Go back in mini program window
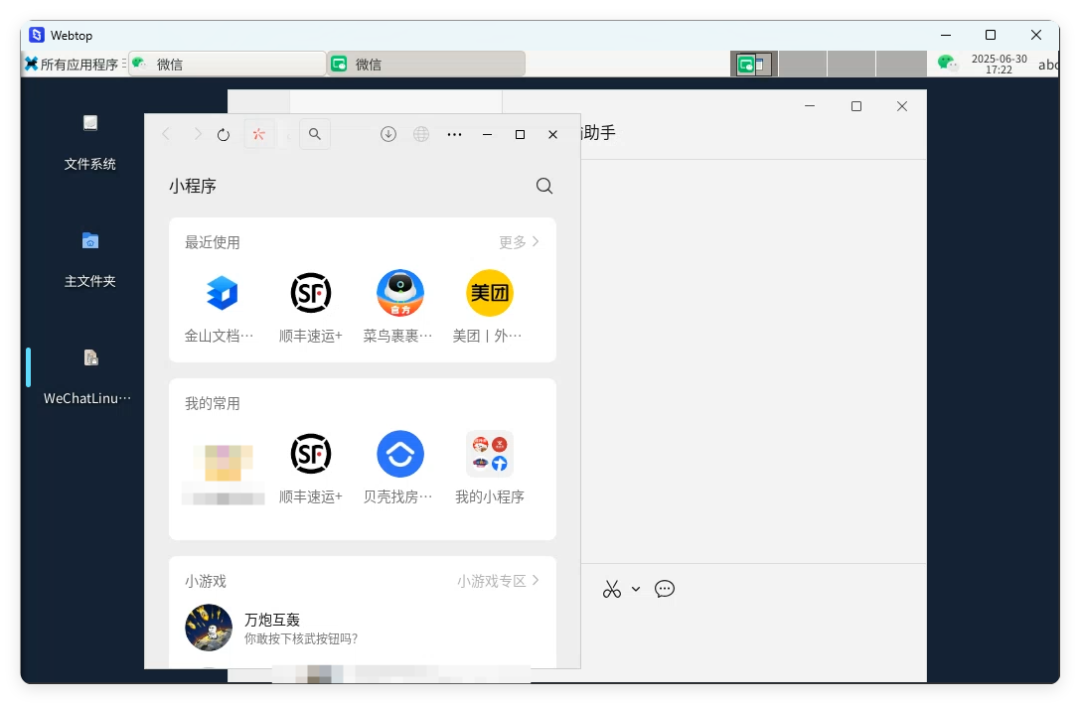This screenshot has height=704, width=1080. (166, 134)
